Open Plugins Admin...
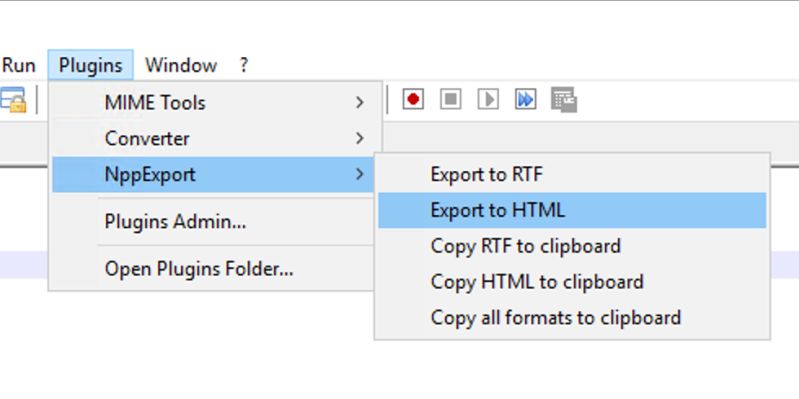The image size is (799, 399). pos(214,221)
